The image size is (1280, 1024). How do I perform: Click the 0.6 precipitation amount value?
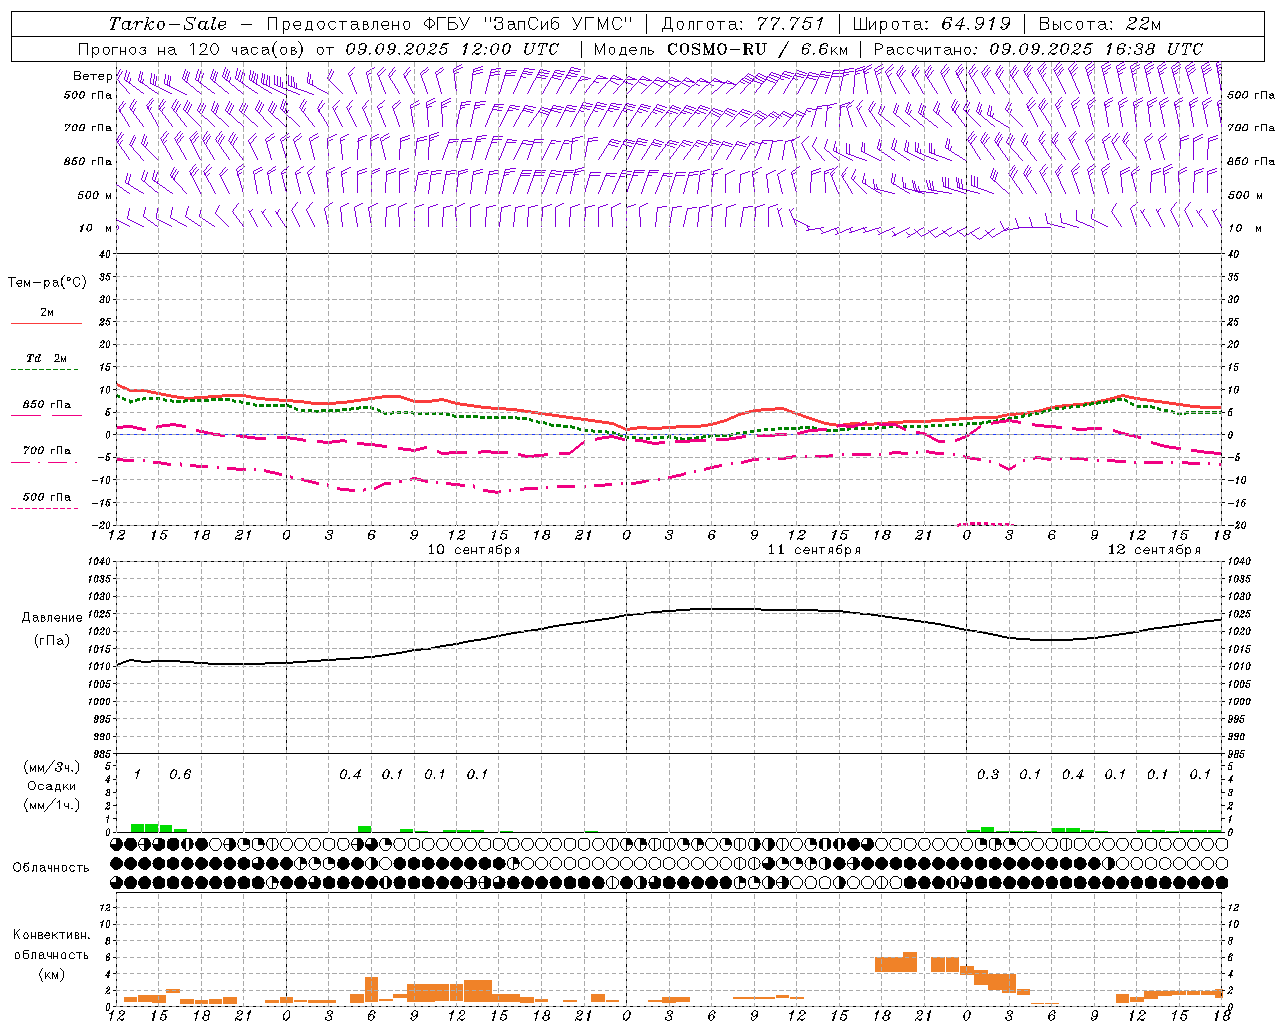tap(180, 774)
